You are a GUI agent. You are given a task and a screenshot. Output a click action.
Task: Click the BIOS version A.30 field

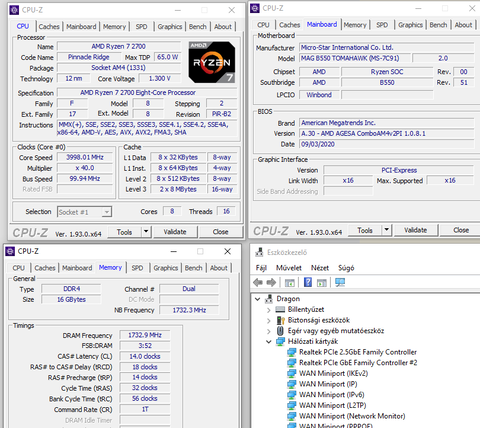[x=386, y=133]
